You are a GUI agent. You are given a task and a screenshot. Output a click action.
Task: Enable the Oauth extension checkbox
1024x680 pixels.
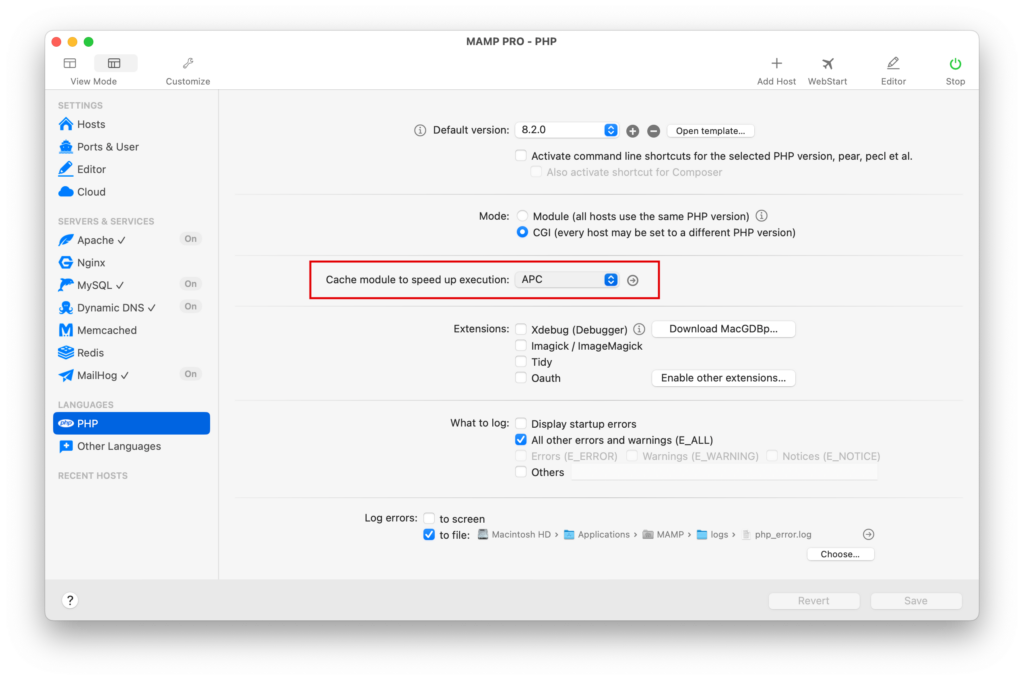[x=520, y=378]
